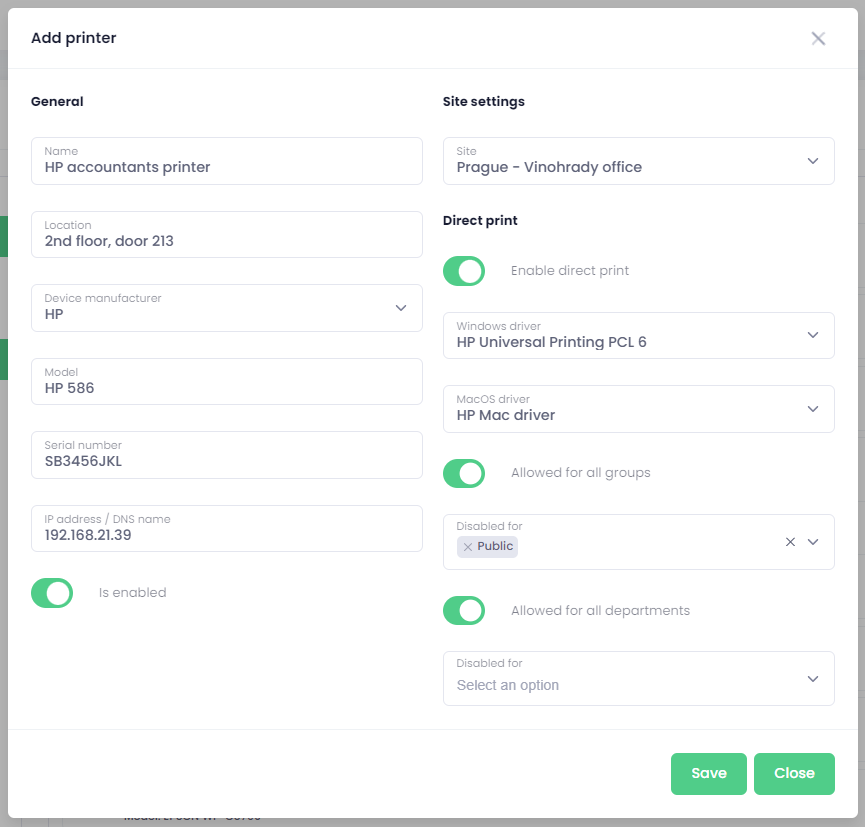This screenshot has width=865, height=827.
Task: Click the Enable direct print label
Action: pos(569,270)
